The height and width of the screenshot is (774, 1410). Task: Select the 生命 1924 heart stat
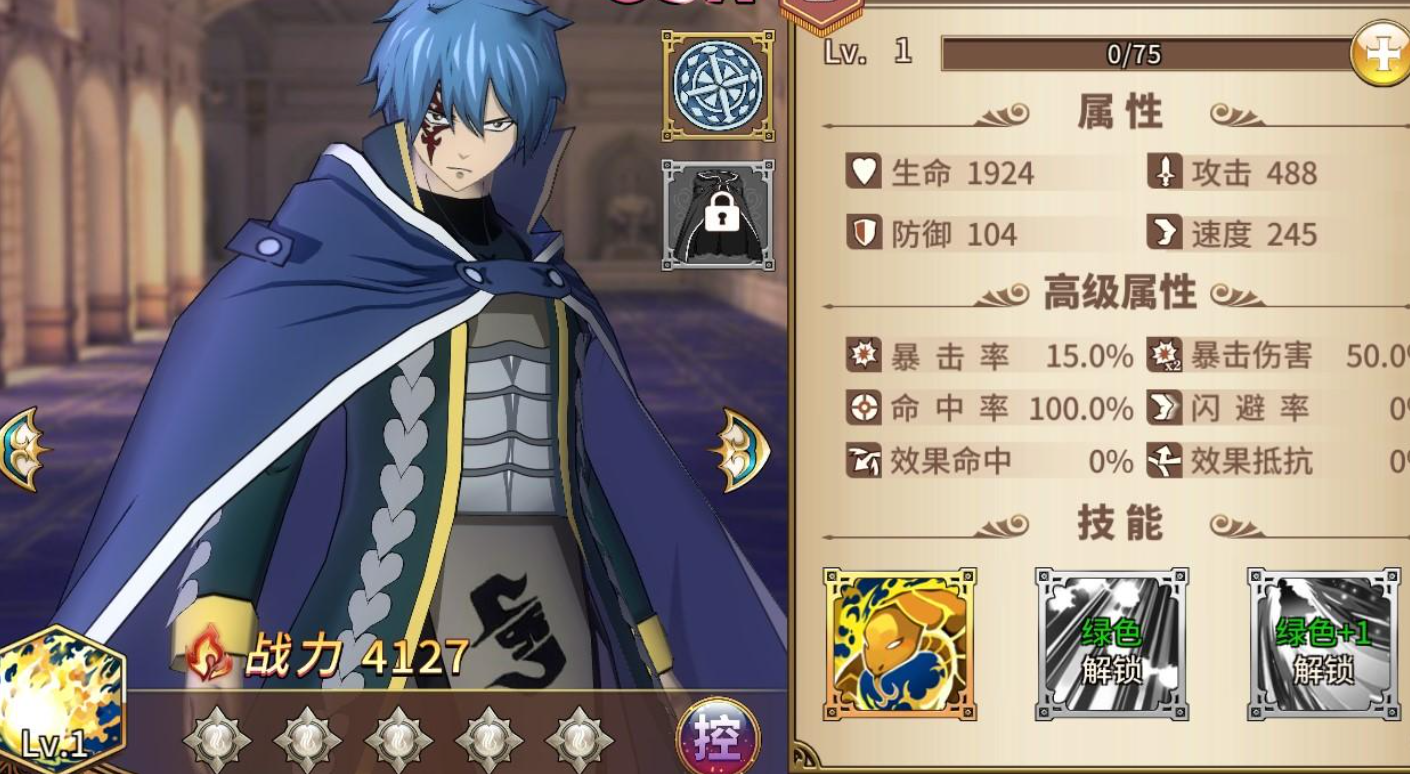point(941,173)
